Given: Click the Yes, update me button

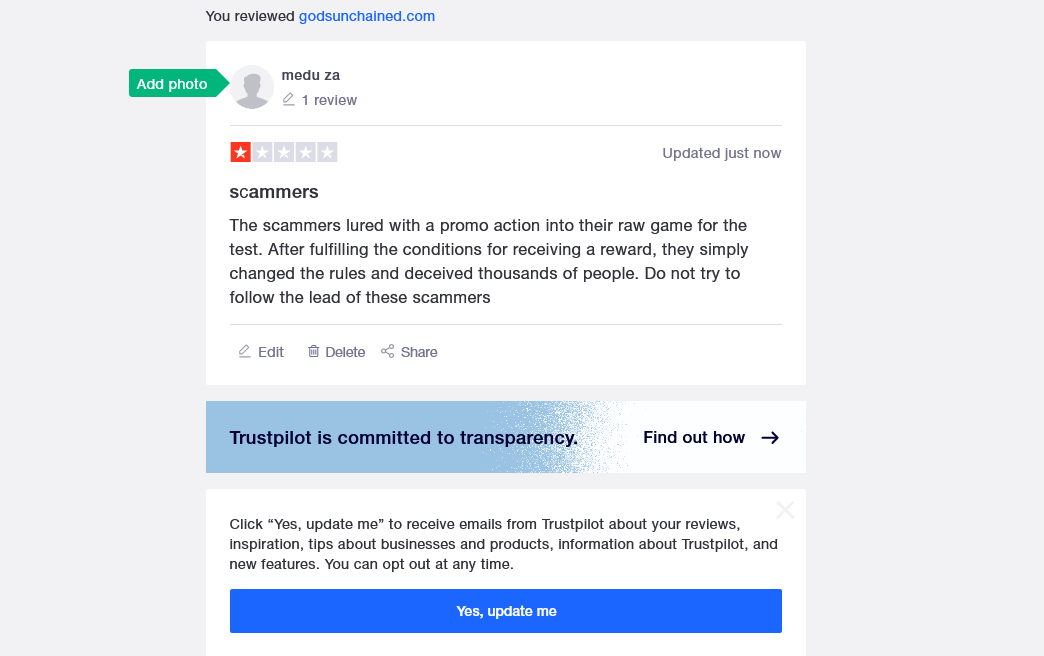Looking at the screenshot, I should (x=505, y=611).
